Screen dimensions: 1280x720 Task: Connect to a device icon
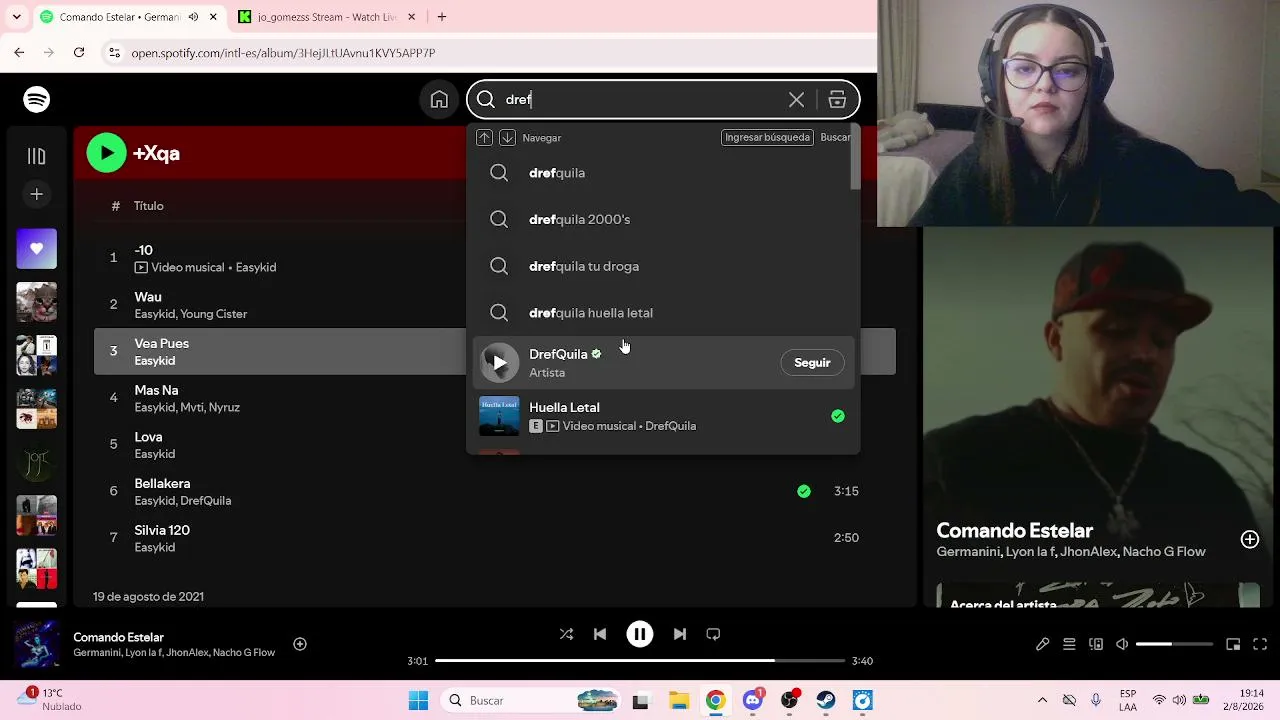tap(1096, 645)
